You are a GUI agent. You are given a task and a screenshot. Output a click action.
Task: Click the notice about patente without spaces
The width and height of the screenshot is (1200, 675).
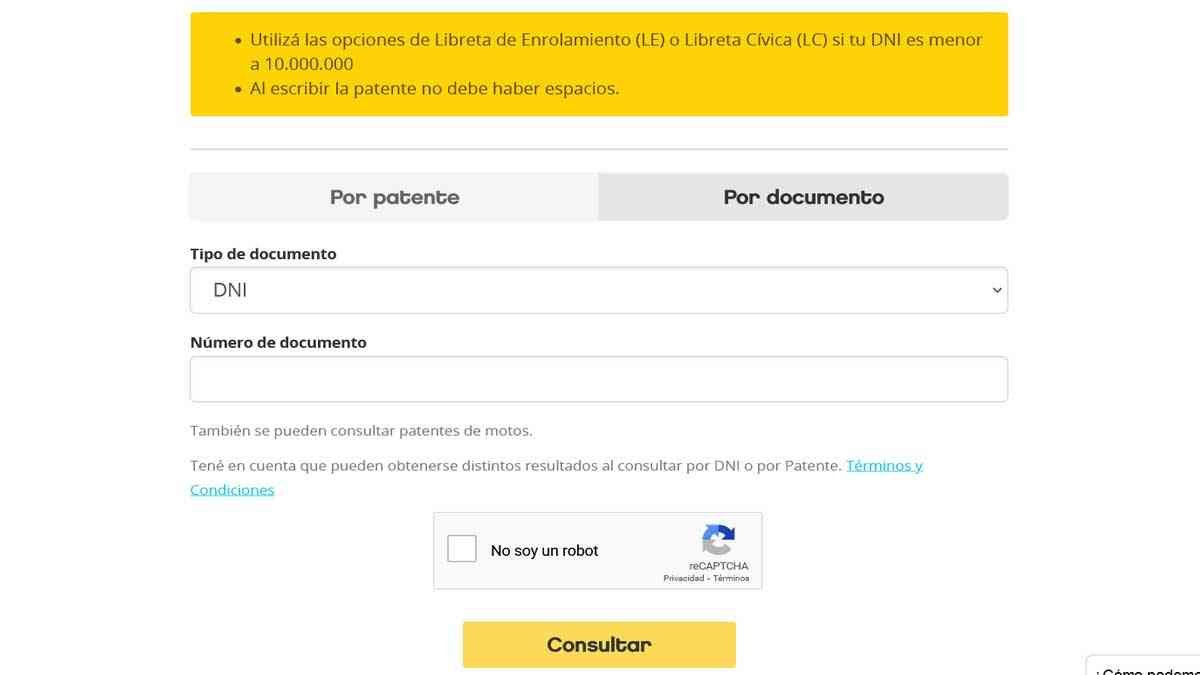tap(434, 88)
